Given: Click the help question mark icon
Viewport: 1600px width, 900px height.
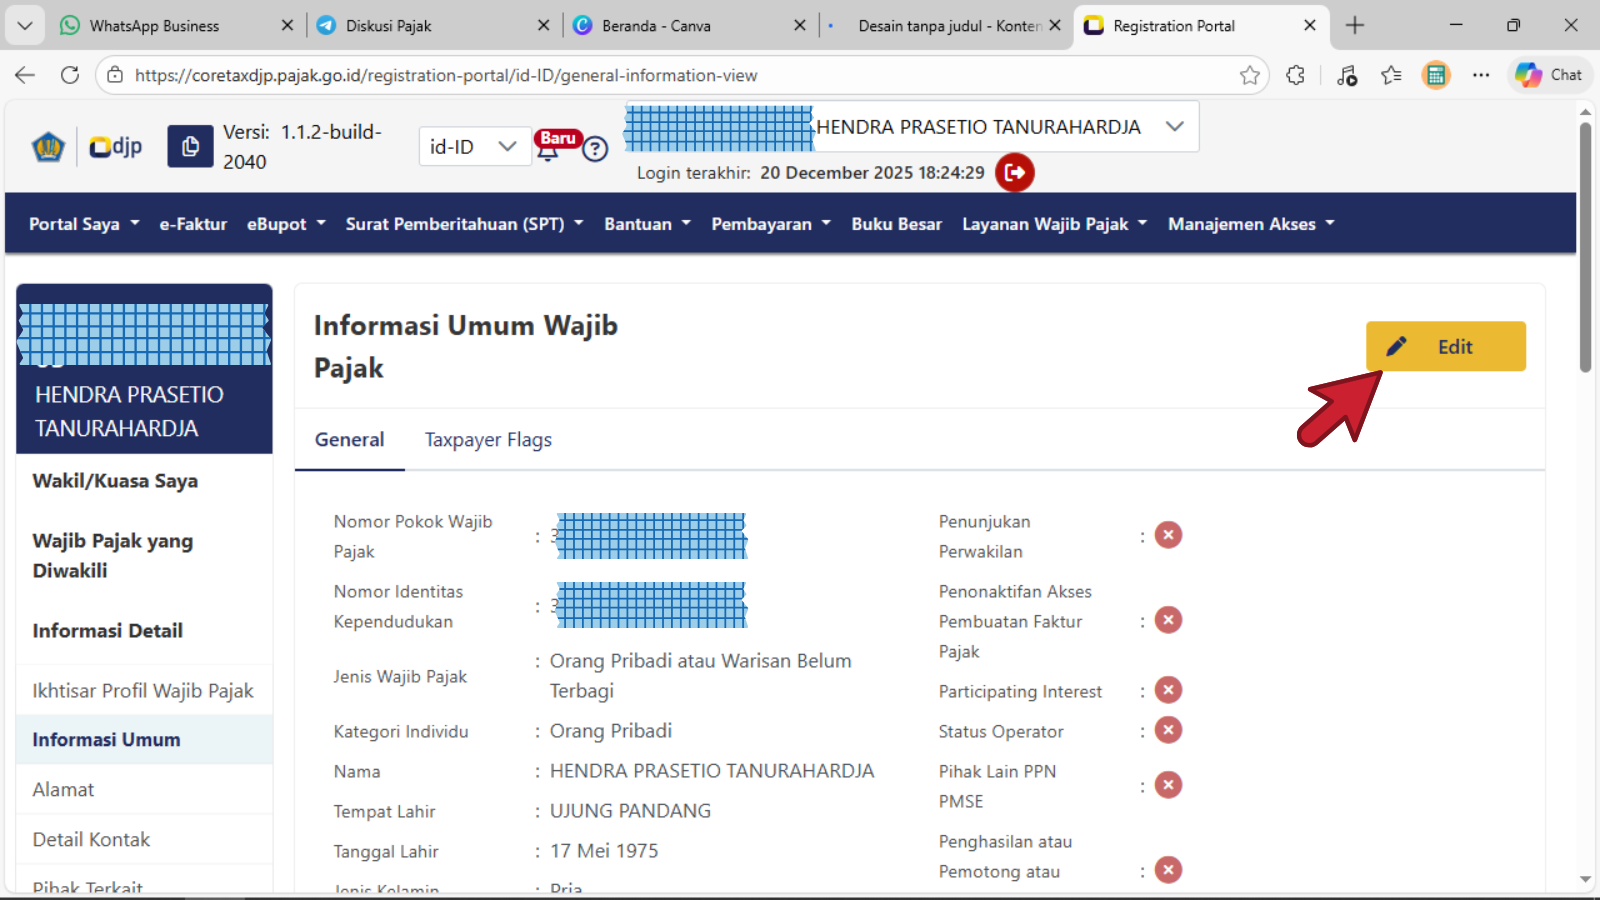Looking at the screenshot, I should pyautogui.click(x=595, y=149).
